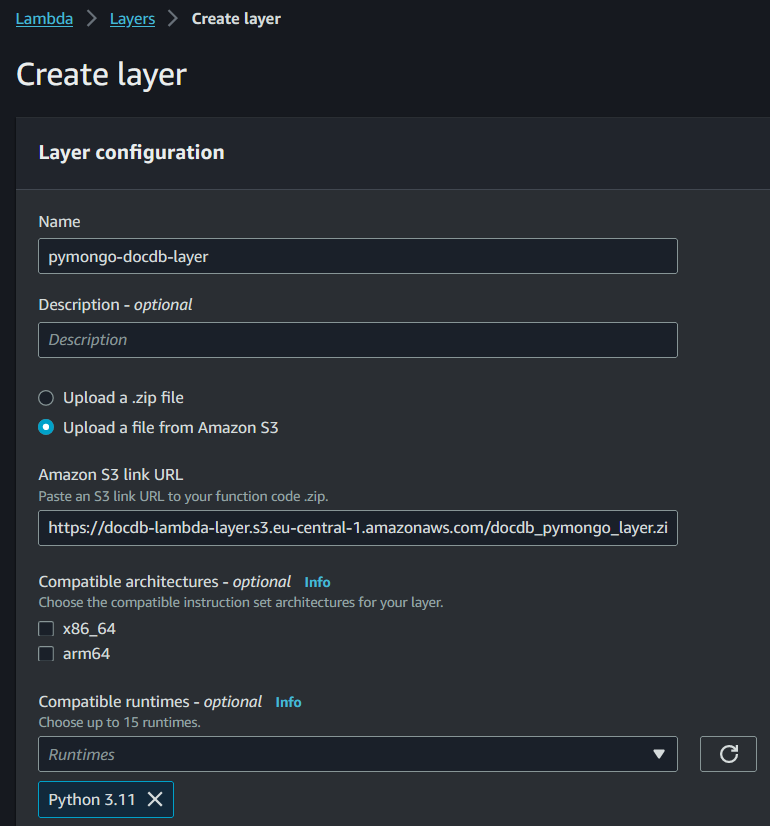Click the Amazon S3 link URL field
This screenshot has width=770, height=826.
(358, 528)
